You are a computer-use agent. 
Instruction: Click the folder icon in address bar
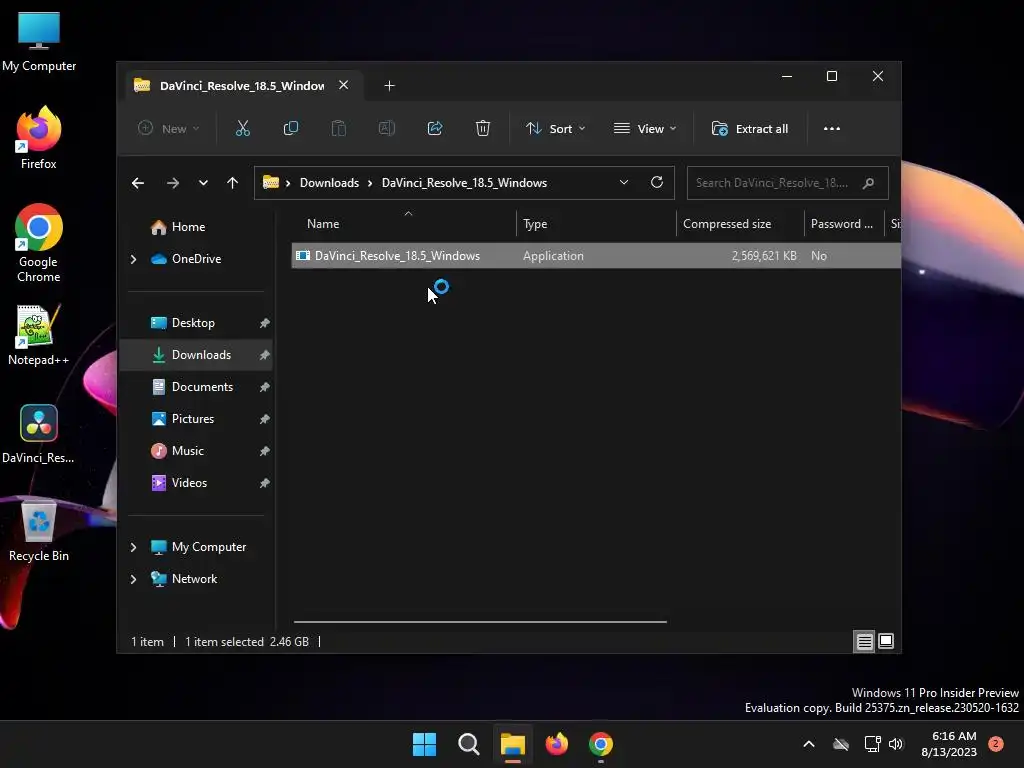271,182
